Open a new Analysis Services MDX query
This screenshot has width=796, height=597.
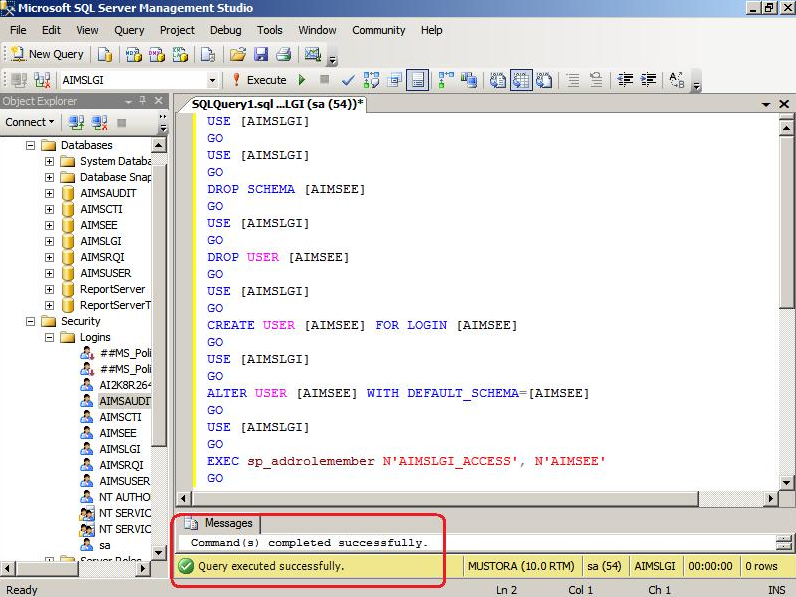[x=134, y=54]
